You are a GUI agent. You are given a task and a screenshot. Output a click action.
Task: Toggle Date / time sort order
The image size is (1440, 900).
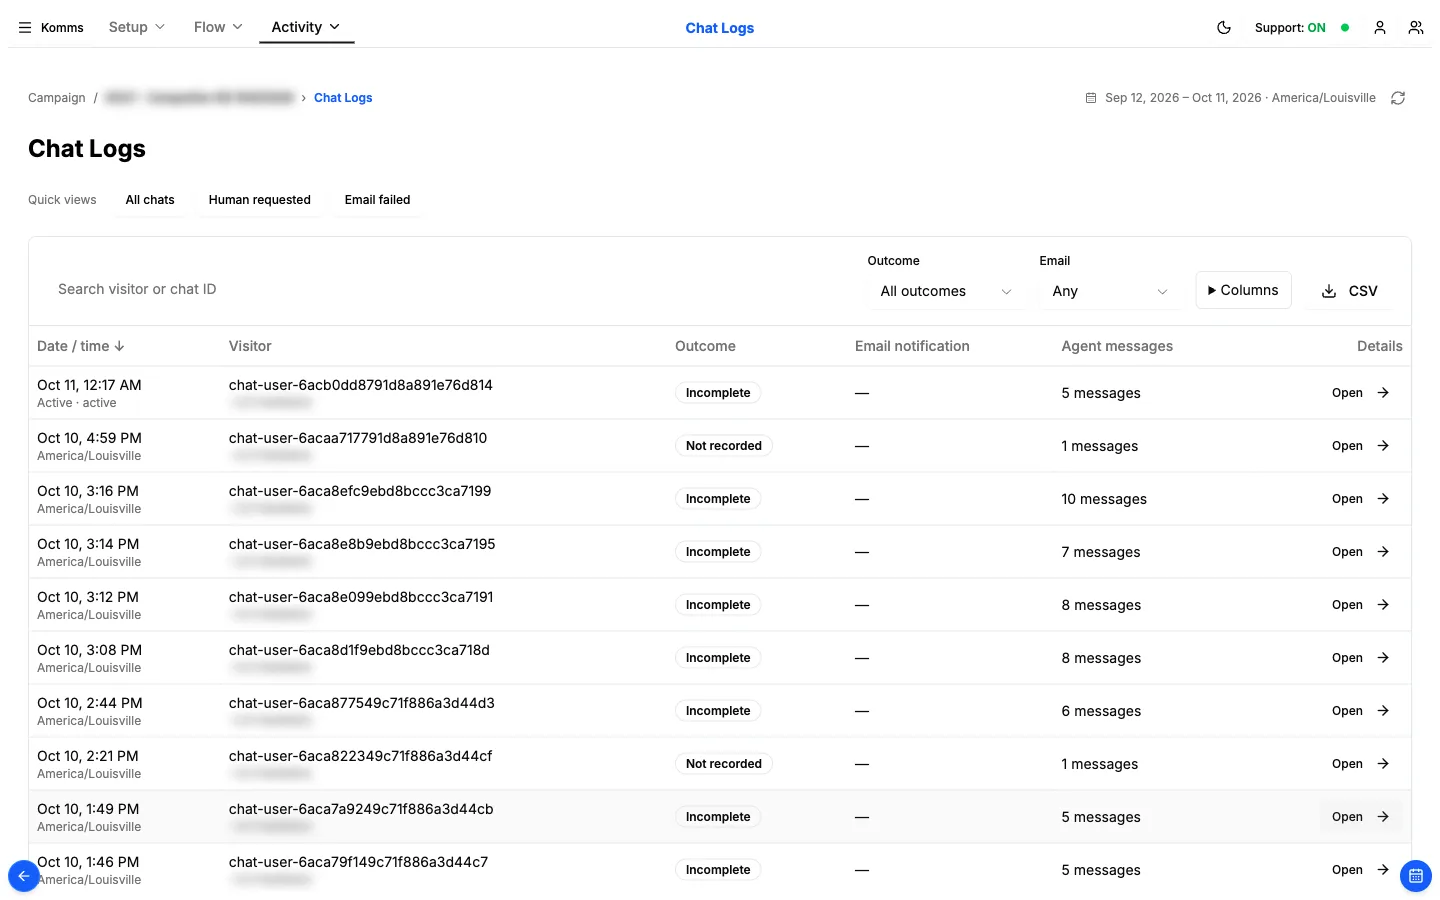(x=81, y=346)
